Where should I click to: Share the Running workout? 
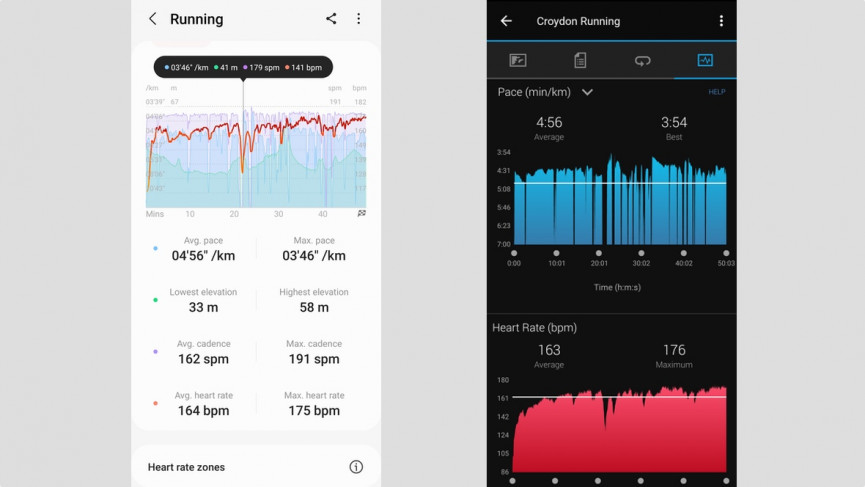[x=331, y=19]
